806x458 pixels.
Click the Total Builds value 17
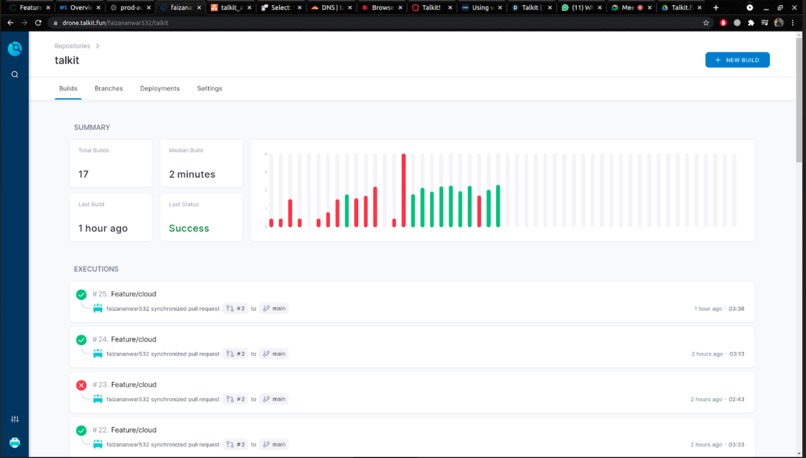tap(83, 174)
